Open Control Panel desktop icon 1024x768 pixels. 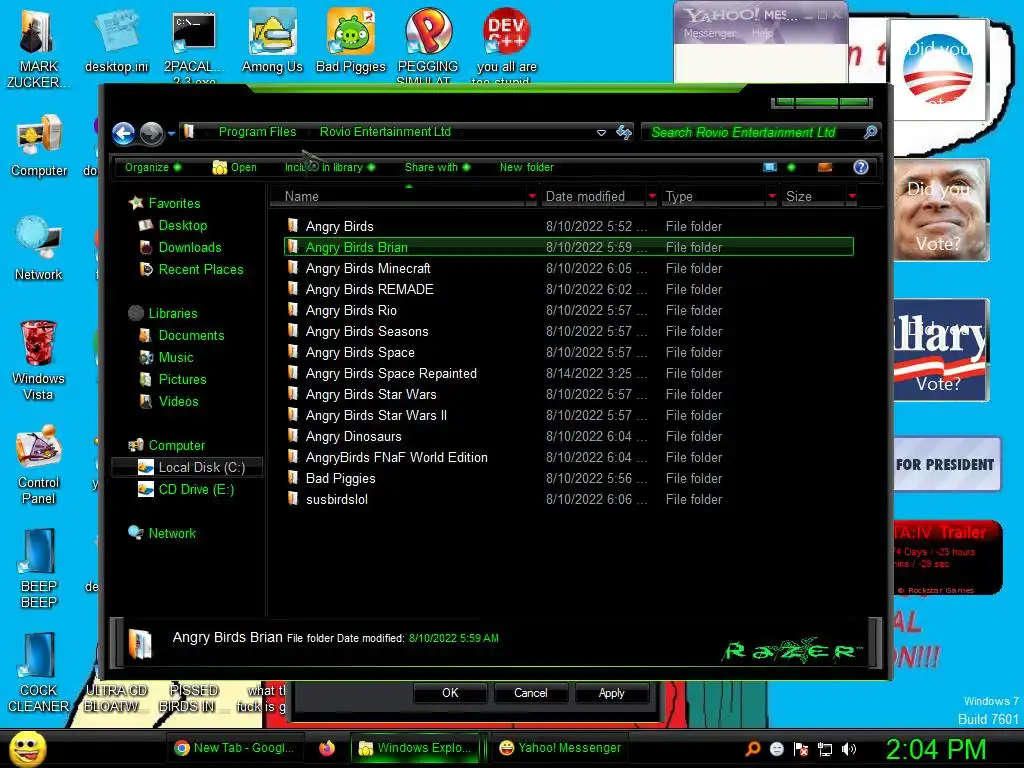[x=39, y=464]
